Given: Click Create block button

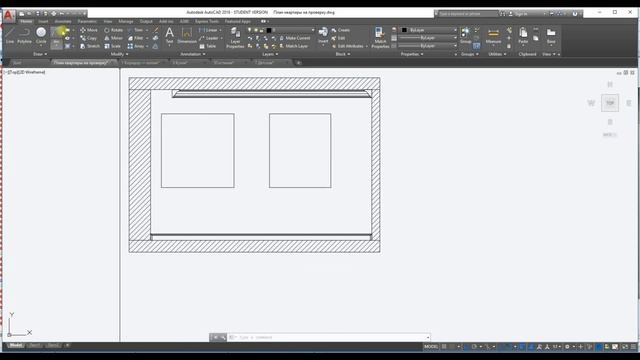Looking at the screenshot, I should tap(341, 30).
